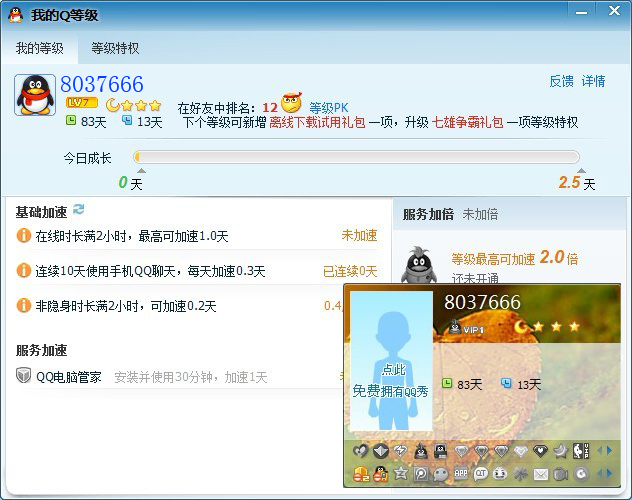Open the Tencent Weibo bubble icon
The width and height of the screenshot is (632, 500).
click(x=441, y=475)
